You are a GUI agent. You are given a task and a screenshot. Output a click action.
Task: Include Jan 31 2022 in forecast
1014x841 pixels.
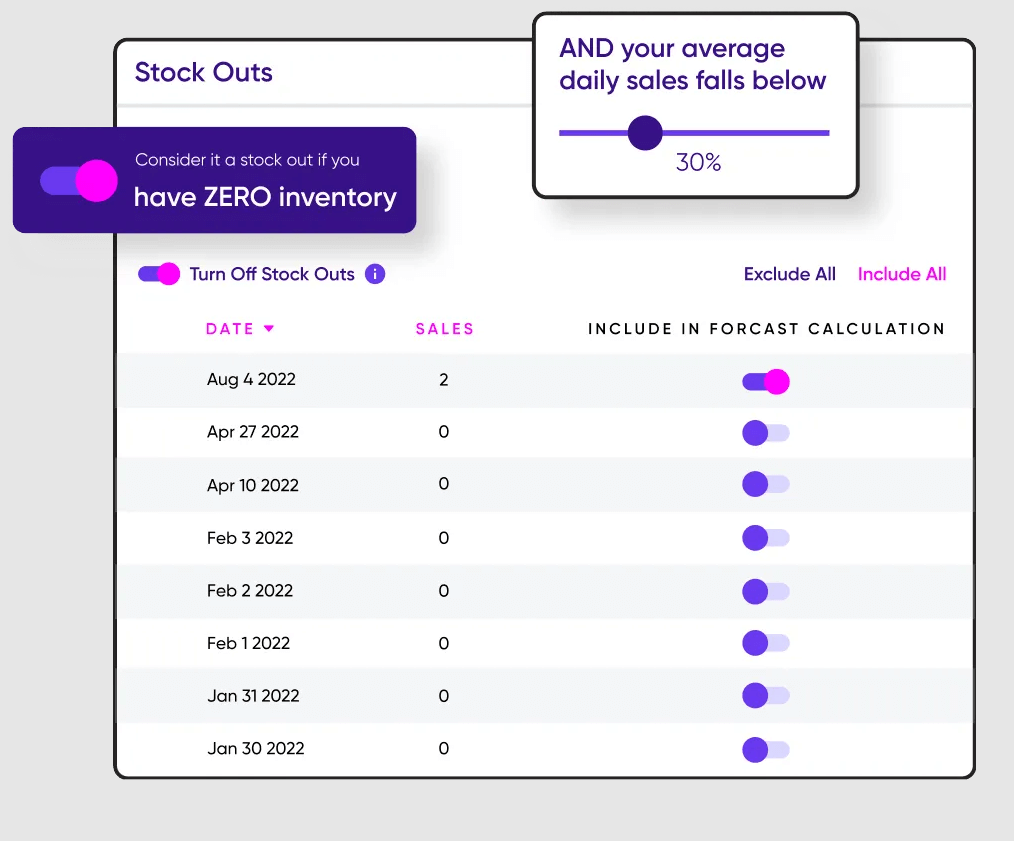point(766,696)
